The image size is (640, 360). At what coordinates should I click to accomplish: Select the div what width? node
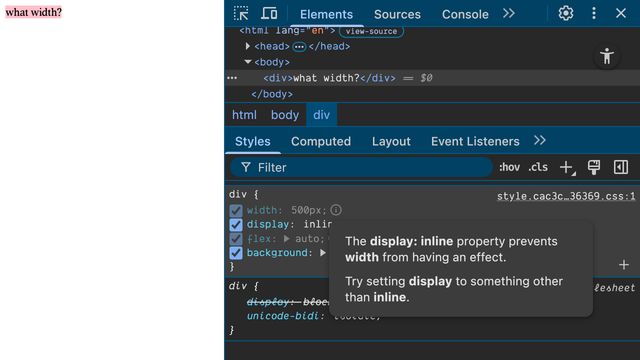[329, 78]
